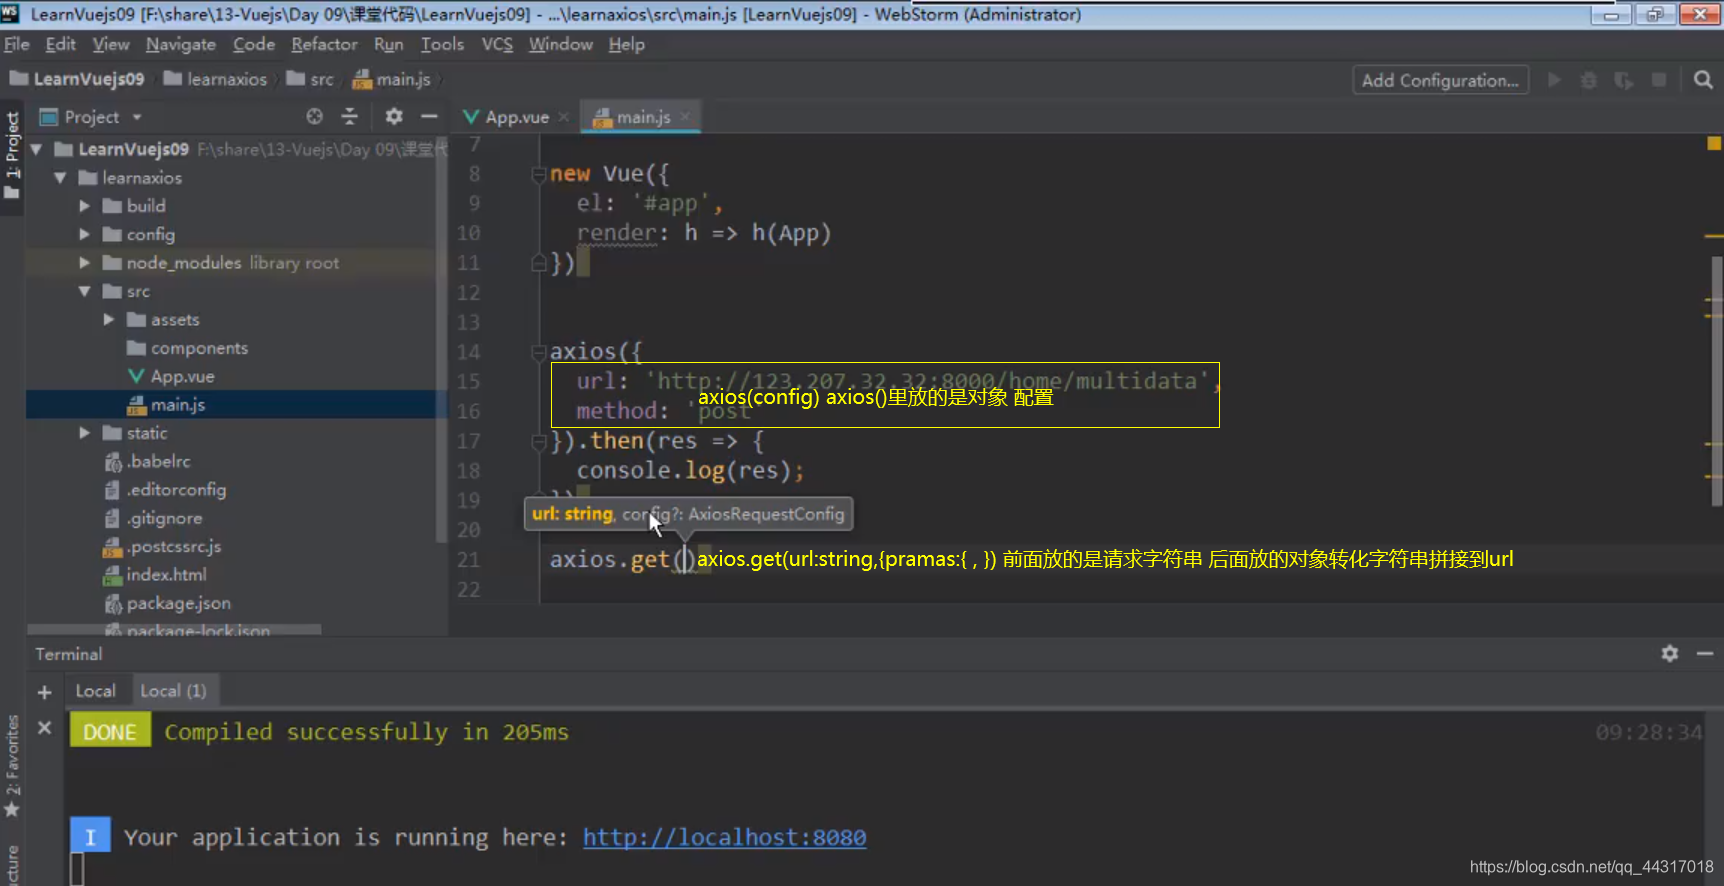Viewport: 1724px width, 886px height.
Task: Open the Tools menu
Action: 442,44
